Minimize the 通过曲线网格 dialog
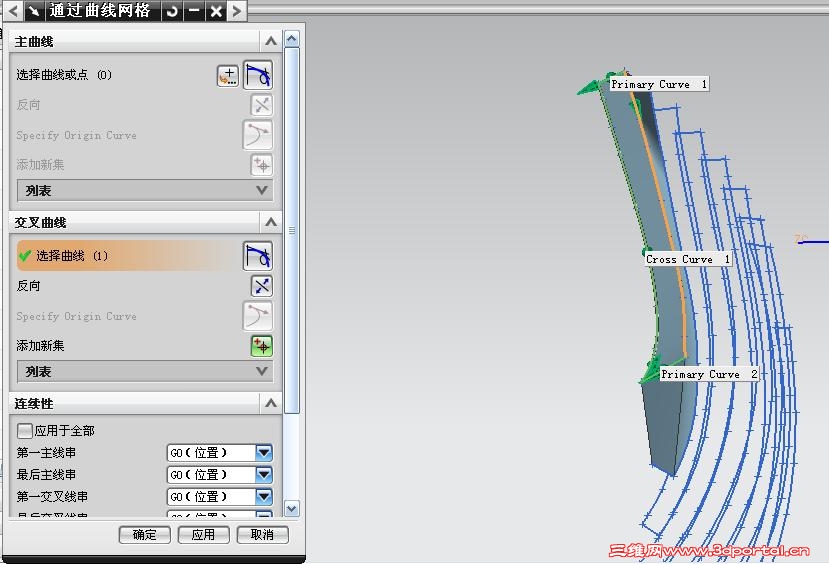The width and height of the screenshot is (829, 564). tap(195, 11)
